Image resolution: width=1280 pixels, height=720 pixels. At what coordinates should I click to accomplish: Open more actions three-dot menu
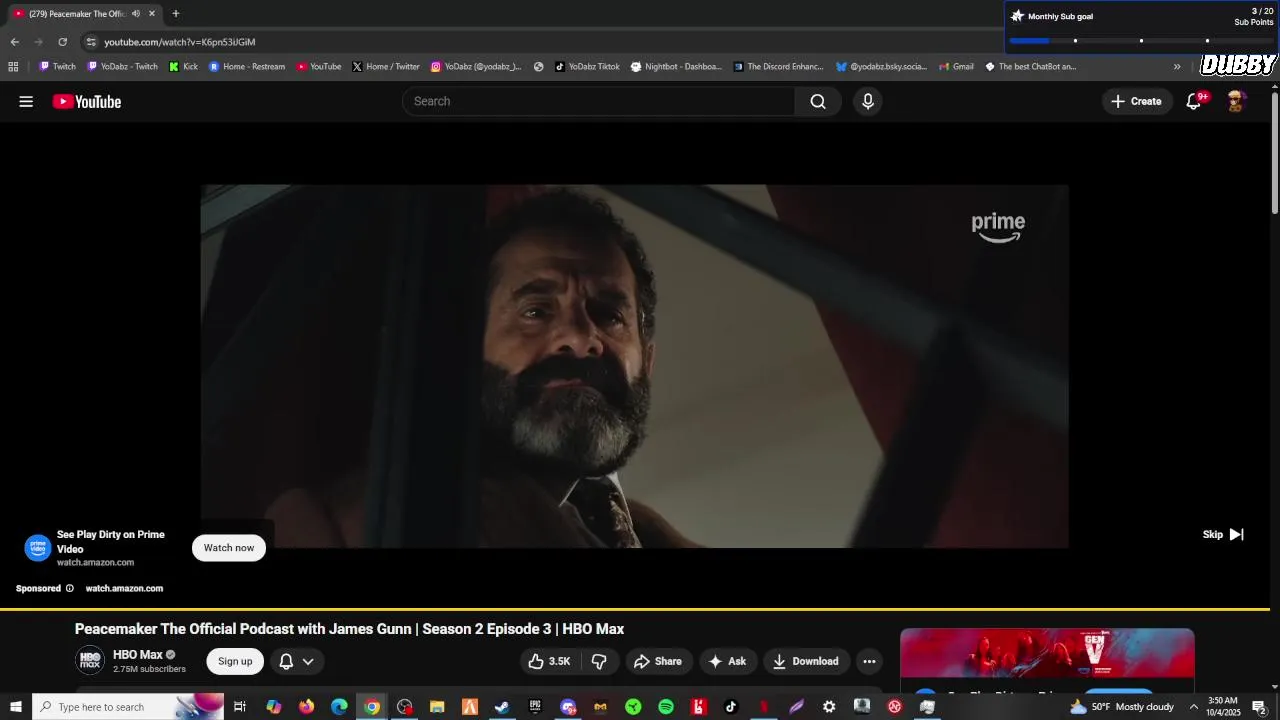click(x=869, y=661)
